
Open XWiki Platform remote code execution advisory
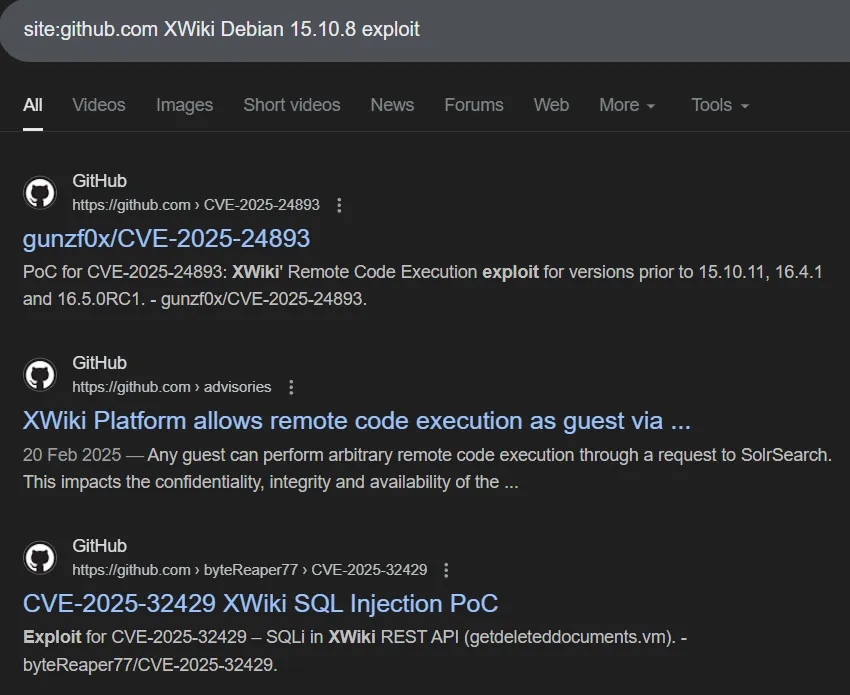click(x=356, y=420)
